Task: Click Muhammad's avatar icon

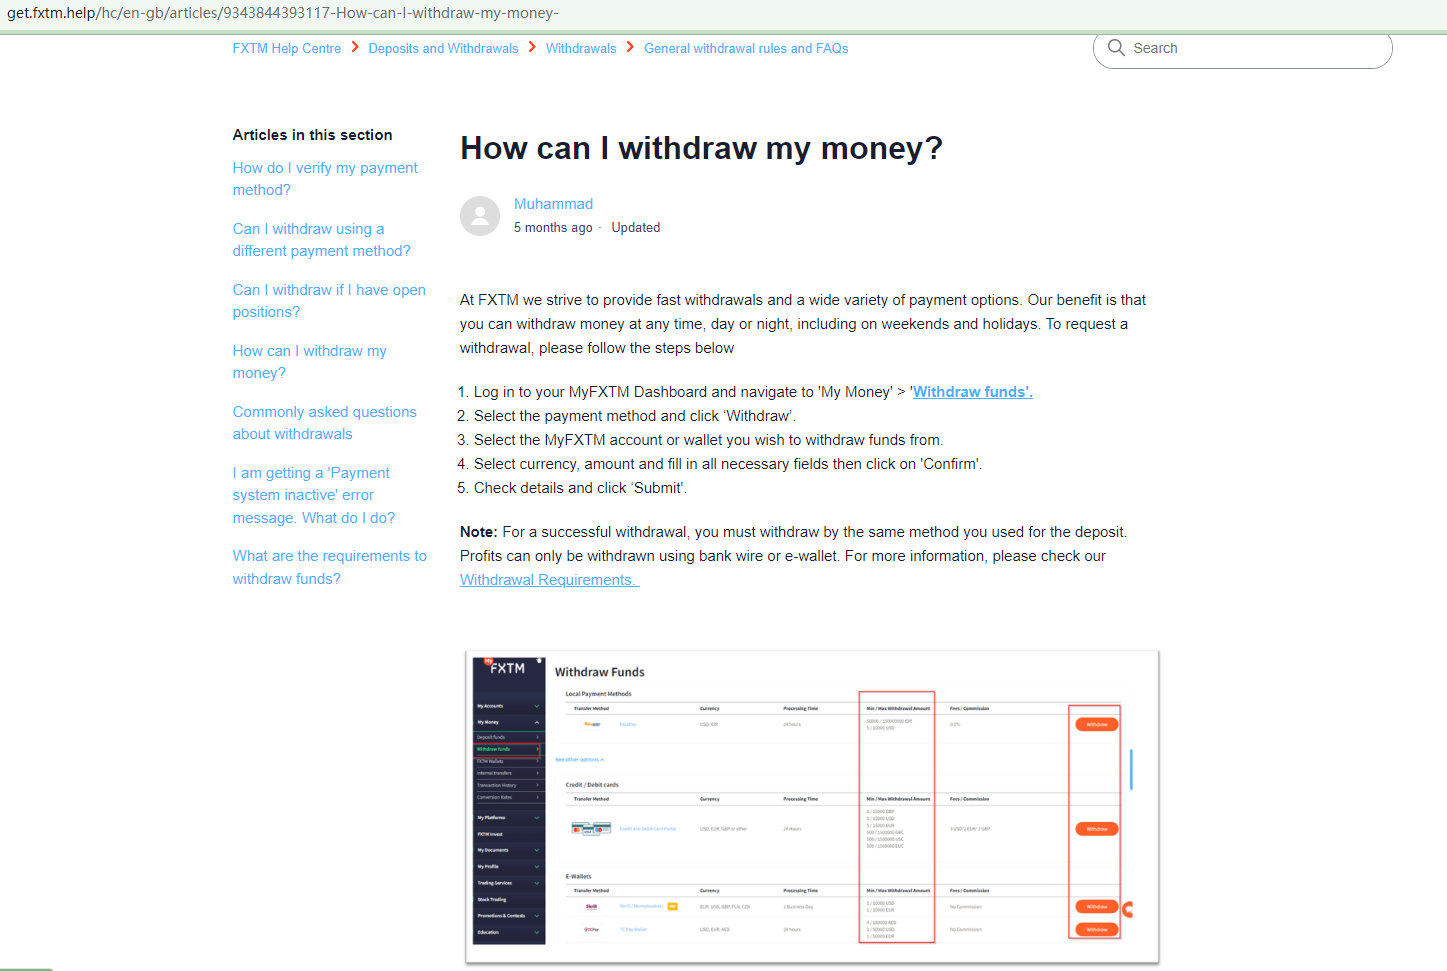Action: coord(480,215)
